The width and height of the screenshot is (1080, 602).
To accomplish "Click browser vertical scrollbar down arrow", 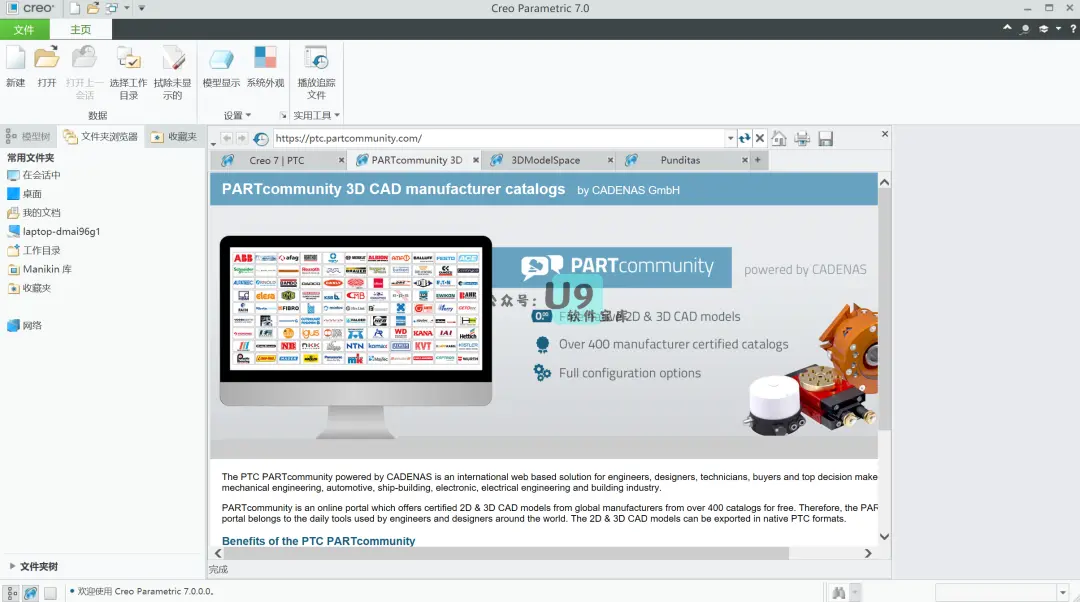I will click(x=884, y=537).
